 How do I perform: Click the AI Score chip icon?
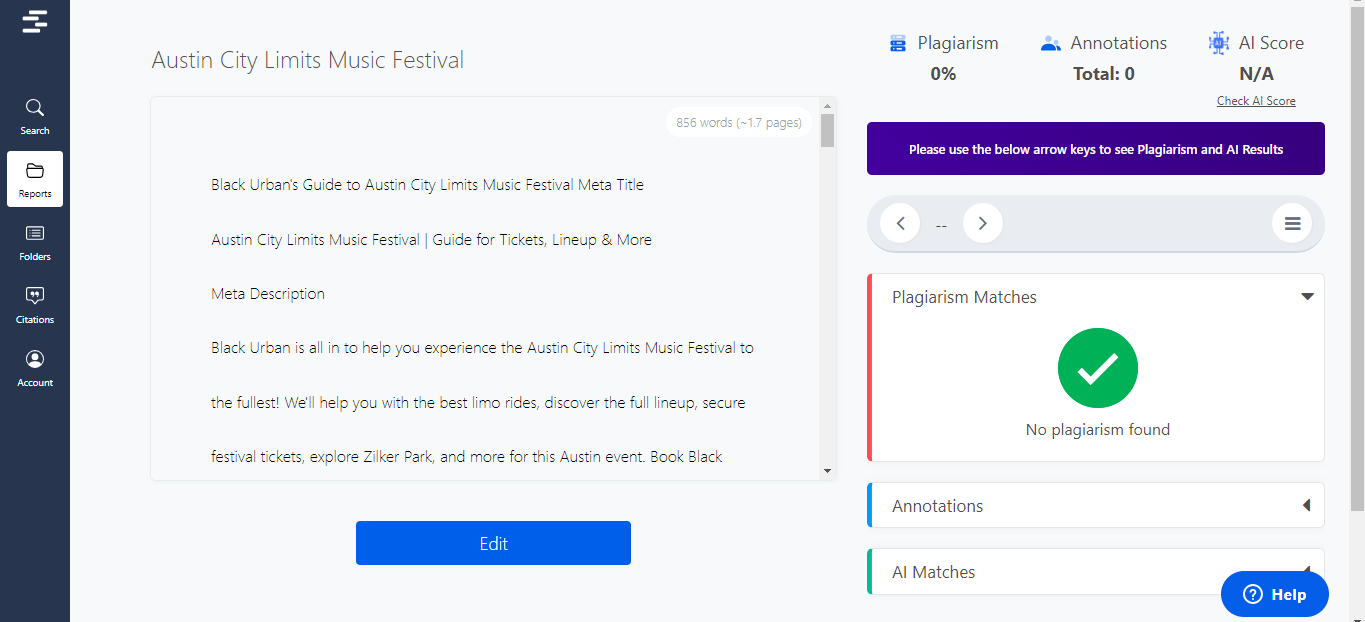[1218, 43]
